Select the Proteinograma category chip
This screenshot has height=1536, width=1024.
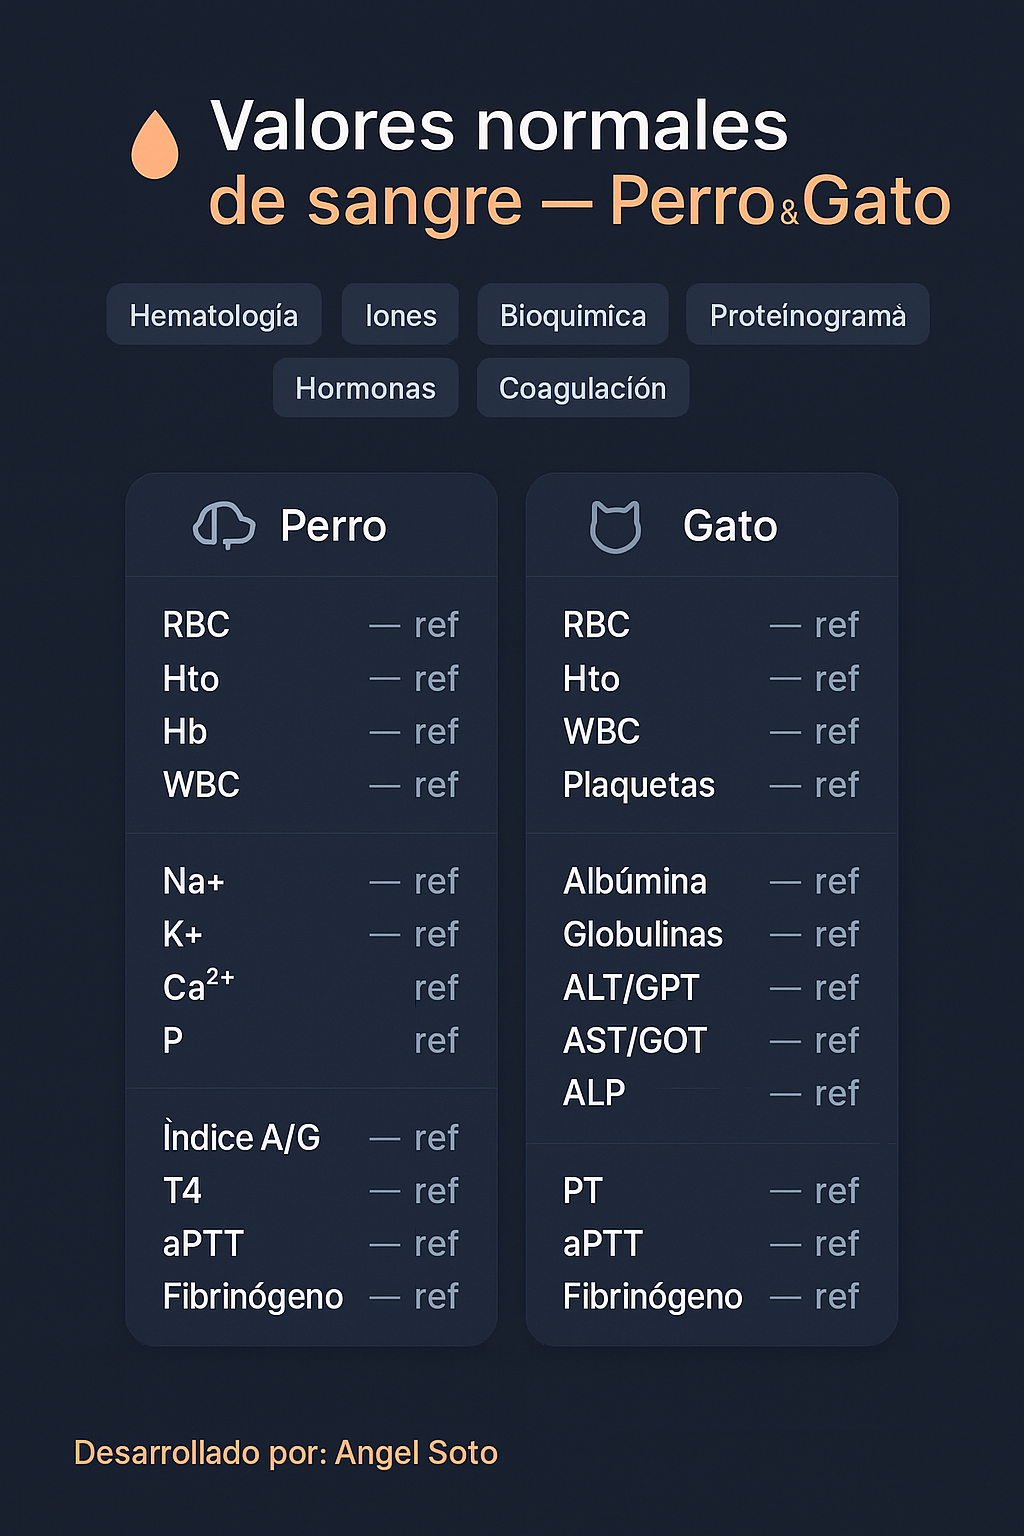[807, 316]
